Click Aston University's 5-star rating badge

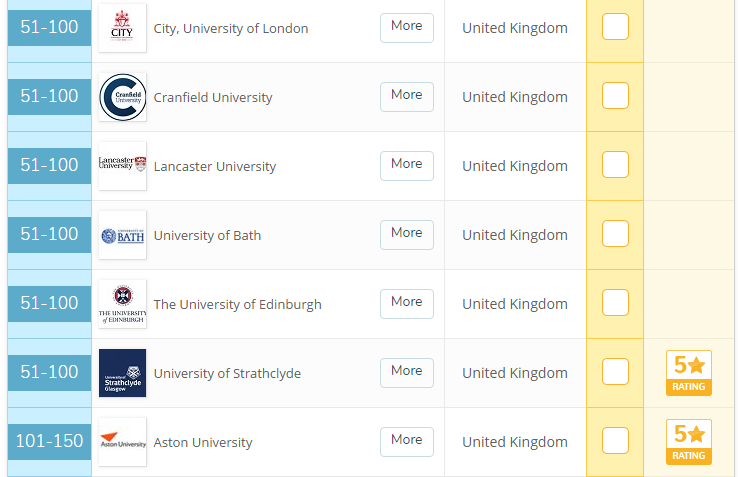point(688,442)
